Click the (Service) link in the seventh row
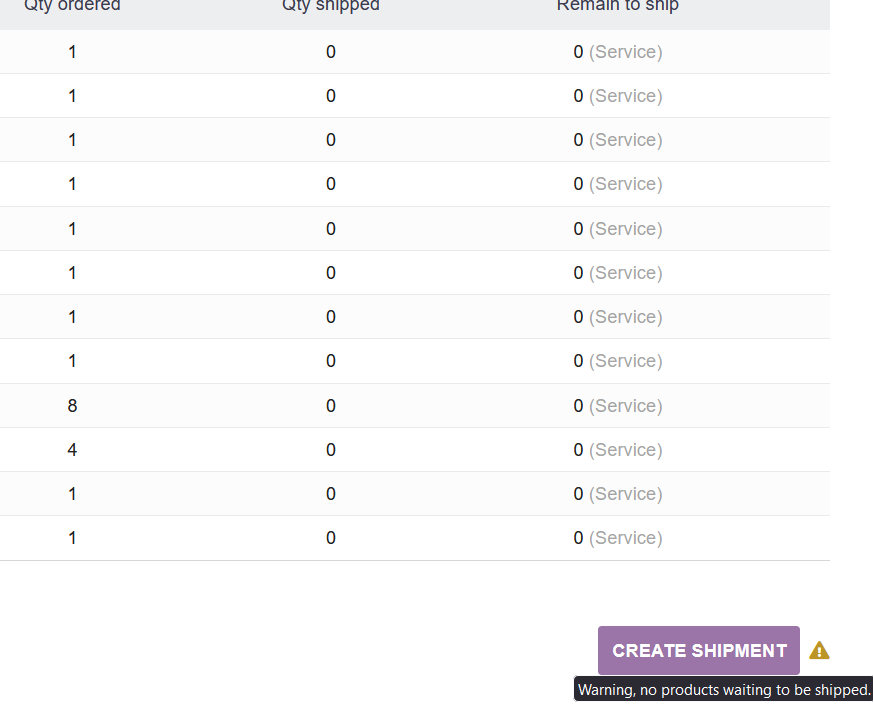Viewport: 873px width, 725px height. (626, 316)
